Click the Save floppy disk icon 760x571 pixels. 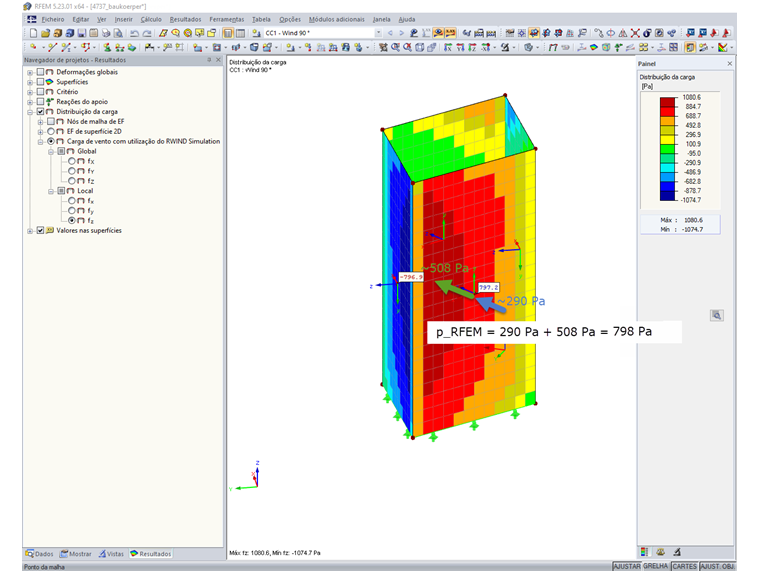coord(82,33)
